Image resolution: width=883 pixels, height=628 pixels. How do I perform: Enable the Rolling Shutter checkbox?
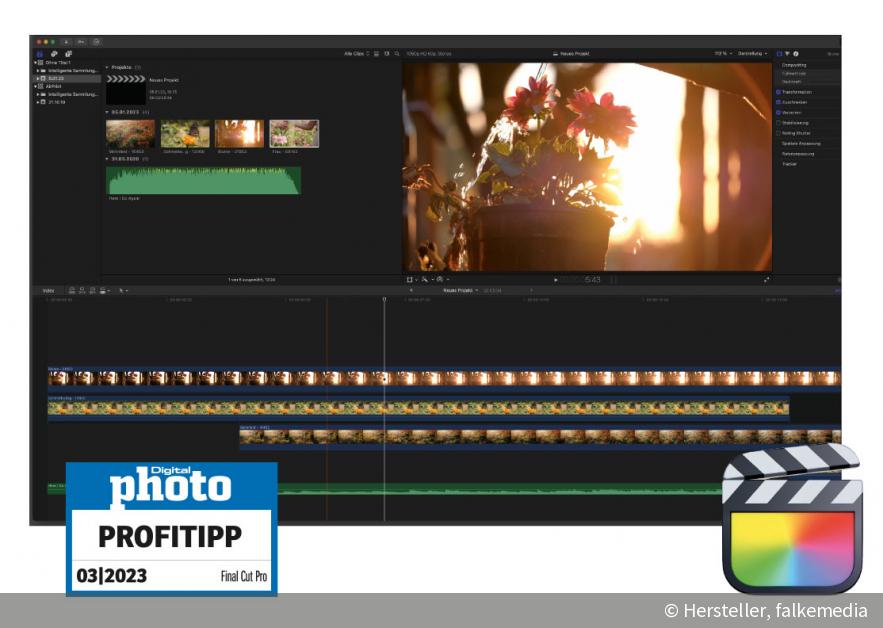pyautogui.click(x=779, y=131)
